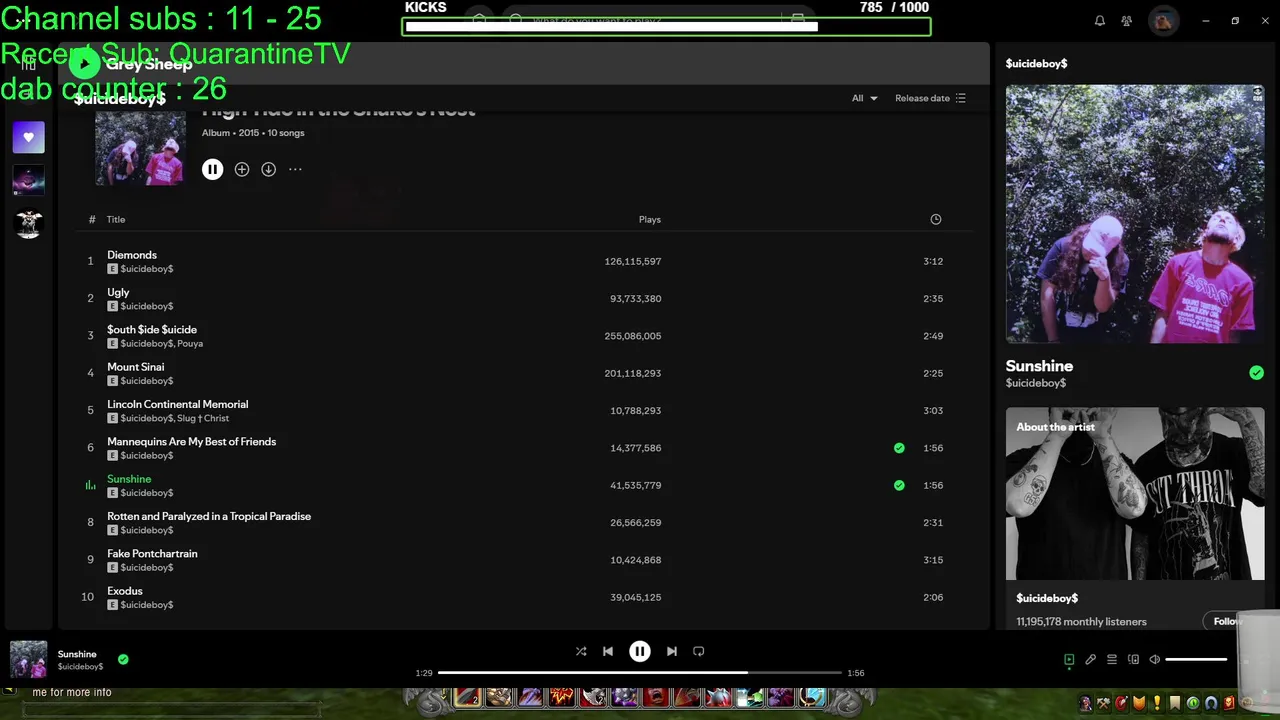Select Rotten and Paralyzed in a Tropical Paradise

209,516
